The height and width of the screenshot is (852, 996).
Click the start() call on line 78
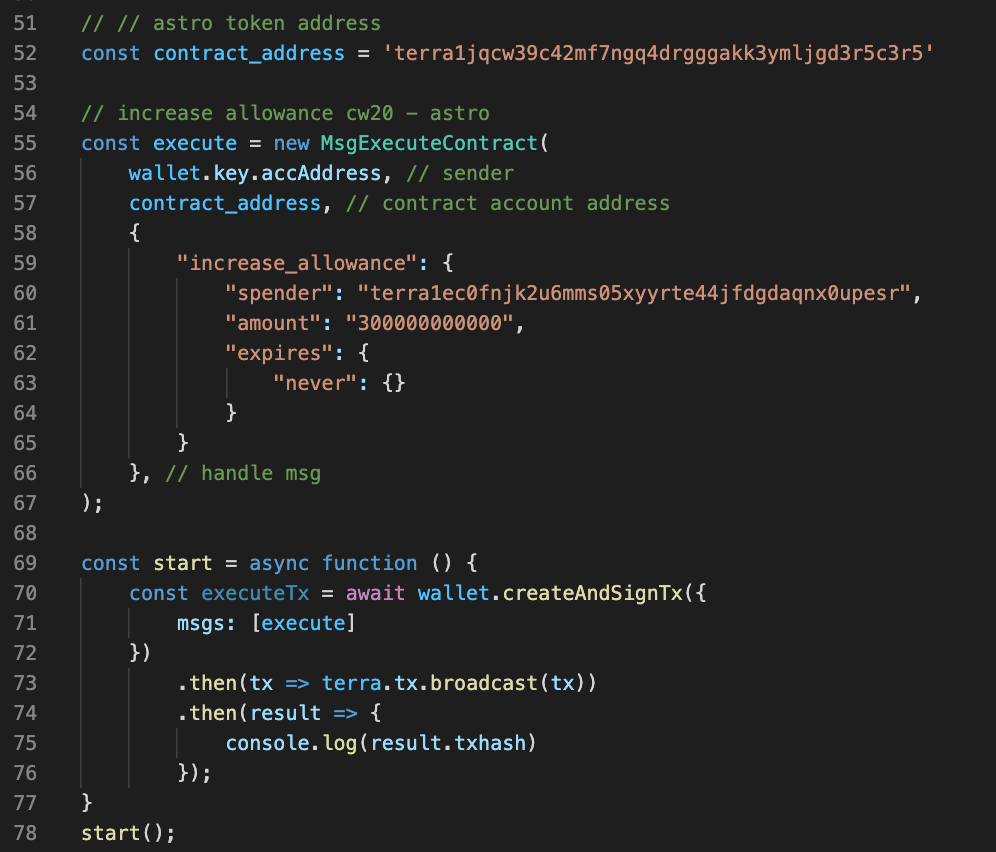(128, 833)
